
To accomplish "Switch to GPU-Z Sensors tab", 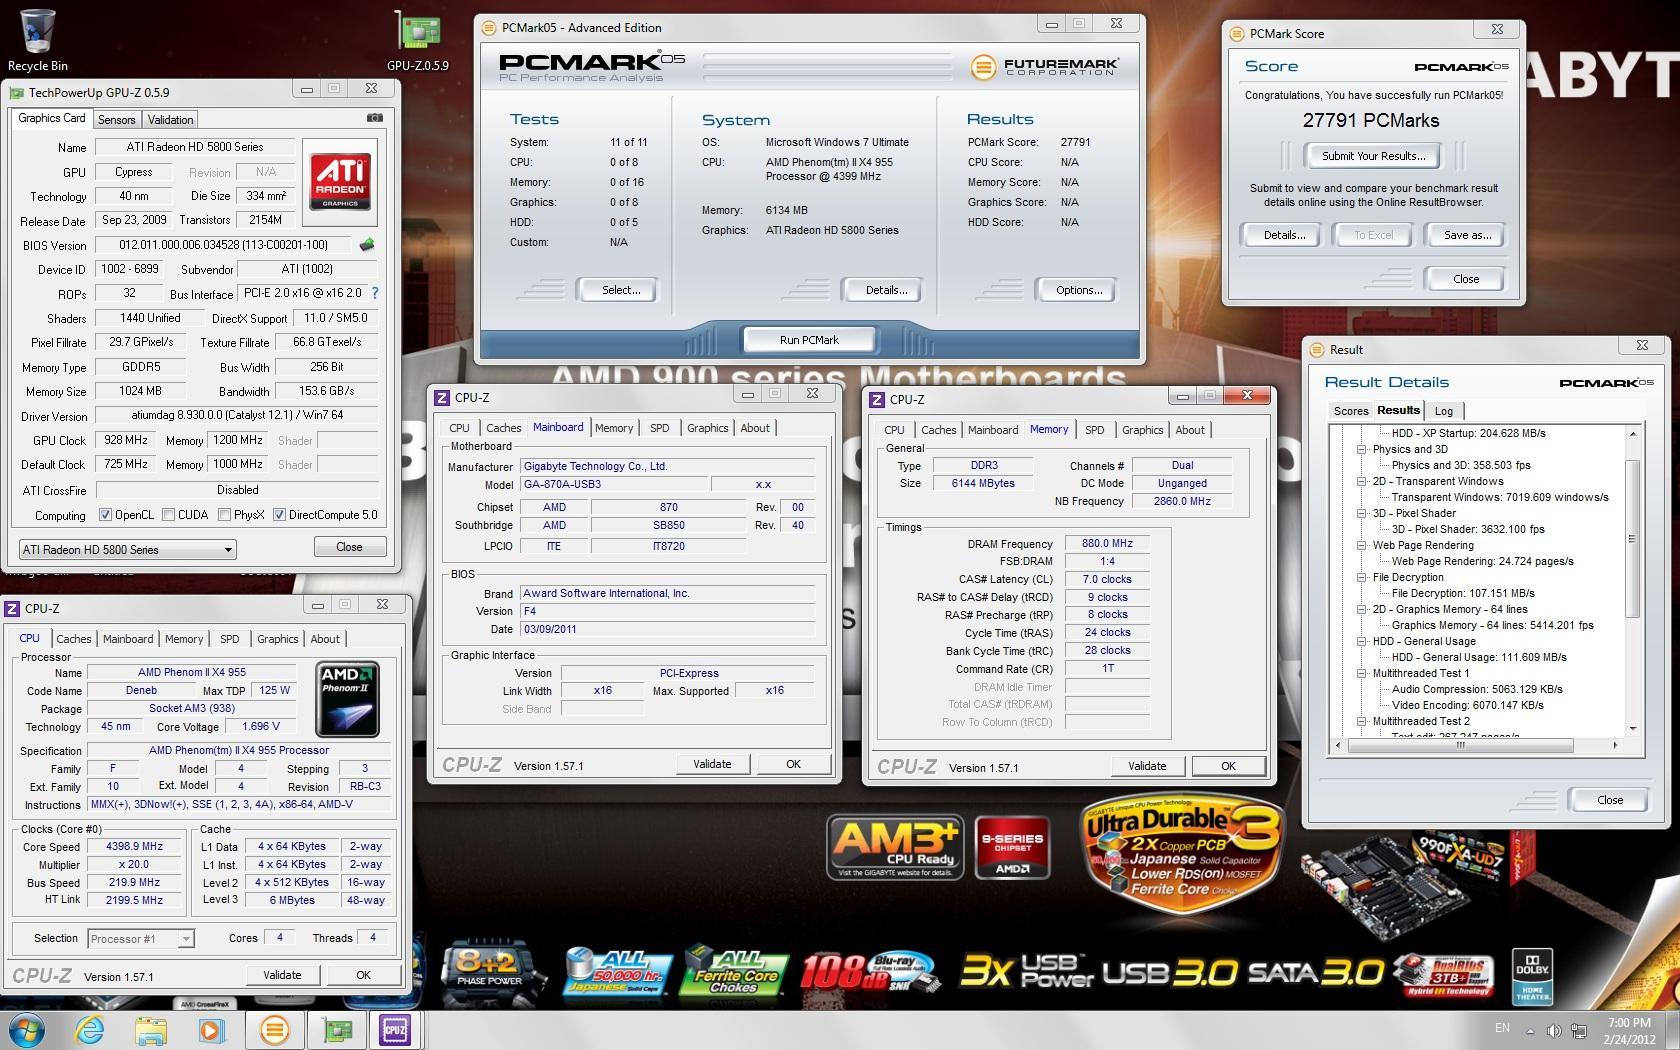I will [x=116, y=119].
